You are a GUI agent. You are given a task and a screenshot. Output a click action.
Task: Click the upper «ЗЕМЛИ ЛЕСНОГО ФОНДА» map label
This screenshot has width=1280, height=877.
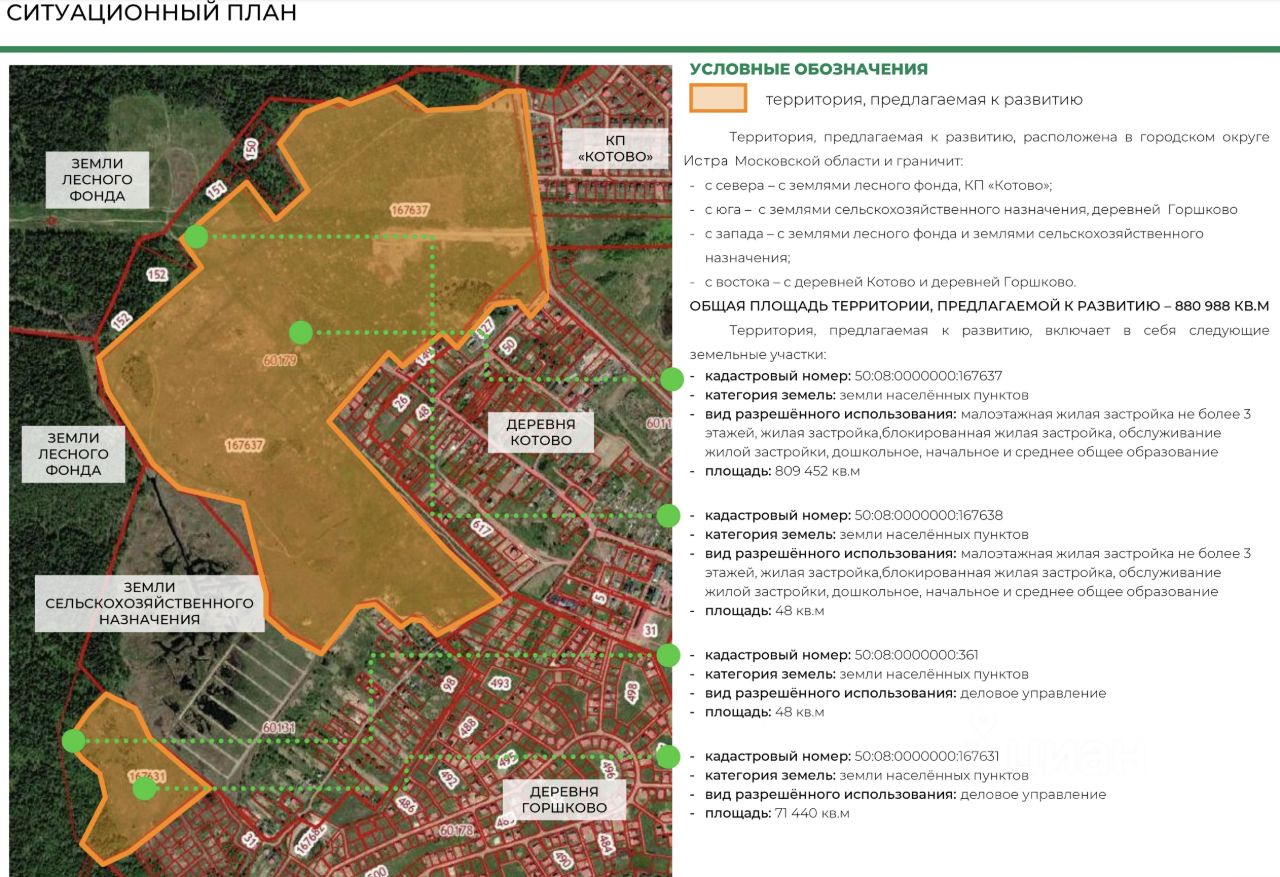click(98, 180)
